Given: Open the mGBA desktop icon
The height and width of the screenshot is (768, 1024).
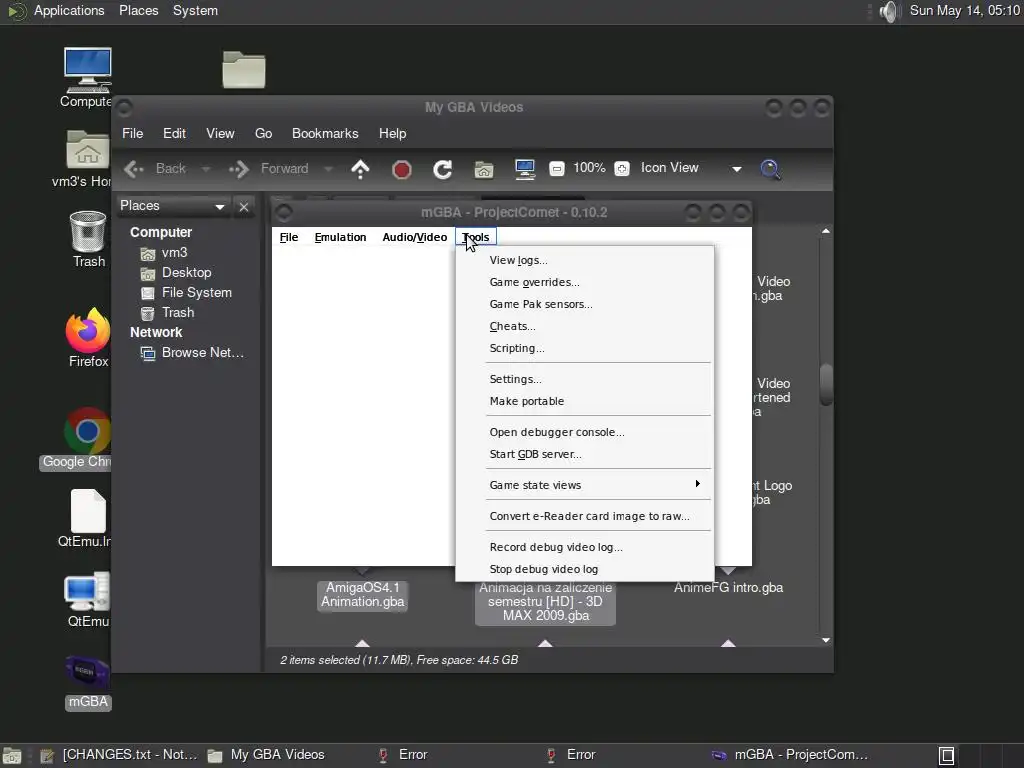Looking at the screenshot, I should tap(88, 683).
